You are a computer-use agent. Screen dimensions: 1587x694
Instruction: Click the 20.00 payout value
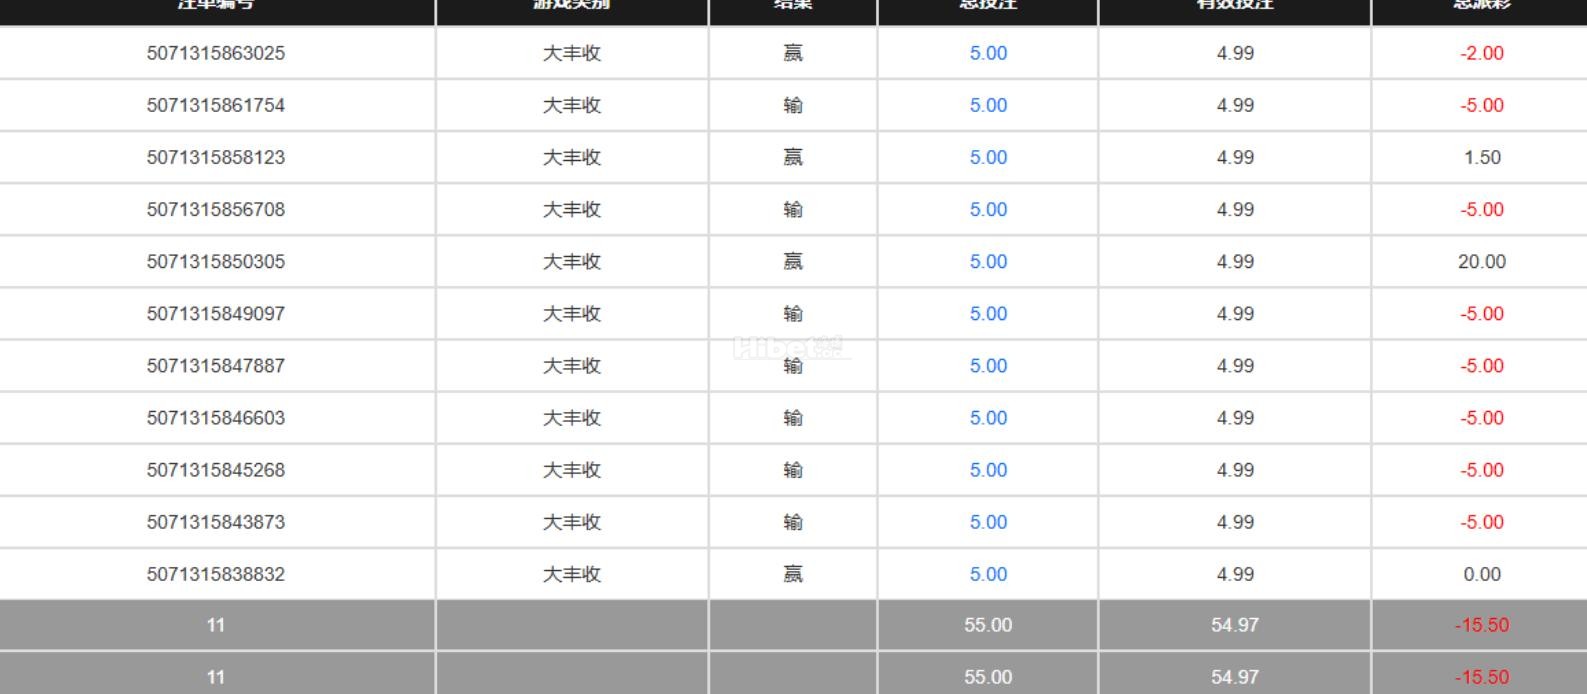click(x=1481, y=261)
